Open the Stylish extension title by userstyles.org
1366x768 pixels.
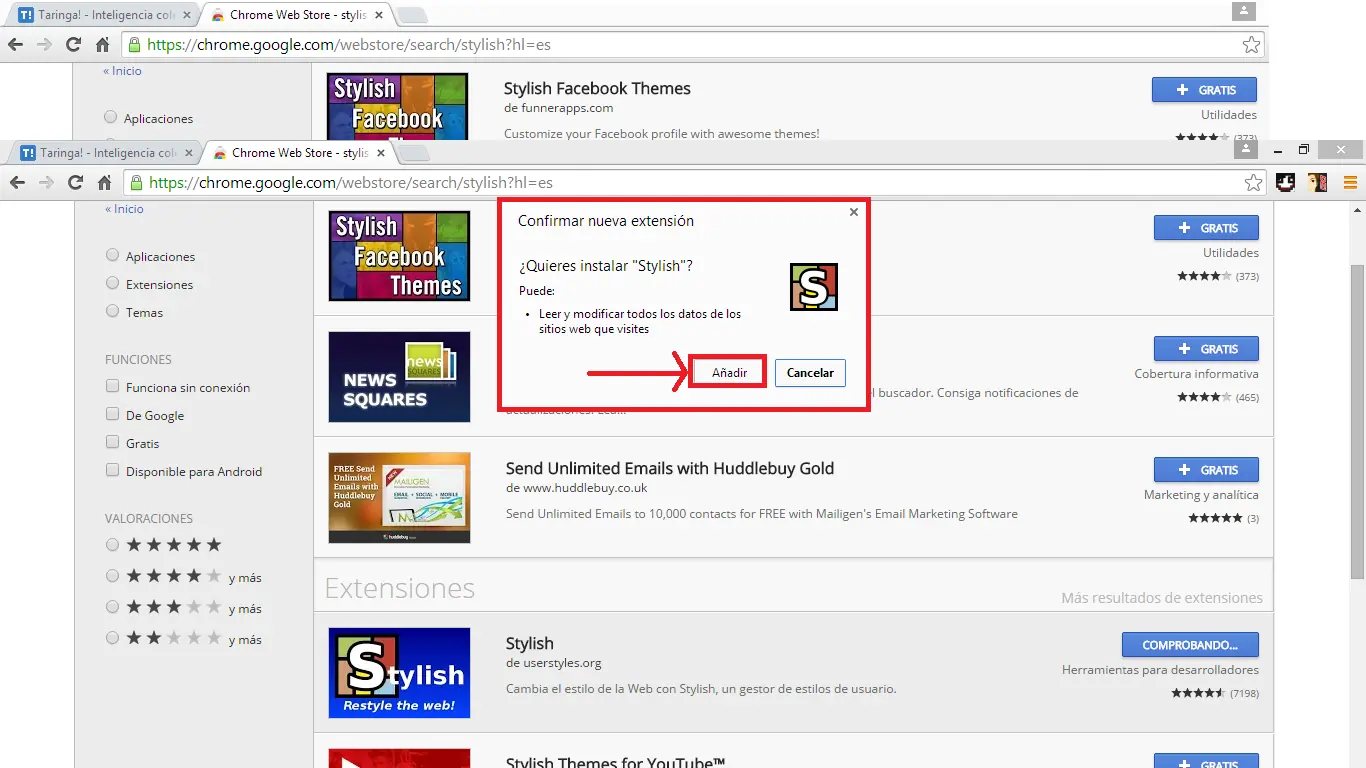(529, 643)
